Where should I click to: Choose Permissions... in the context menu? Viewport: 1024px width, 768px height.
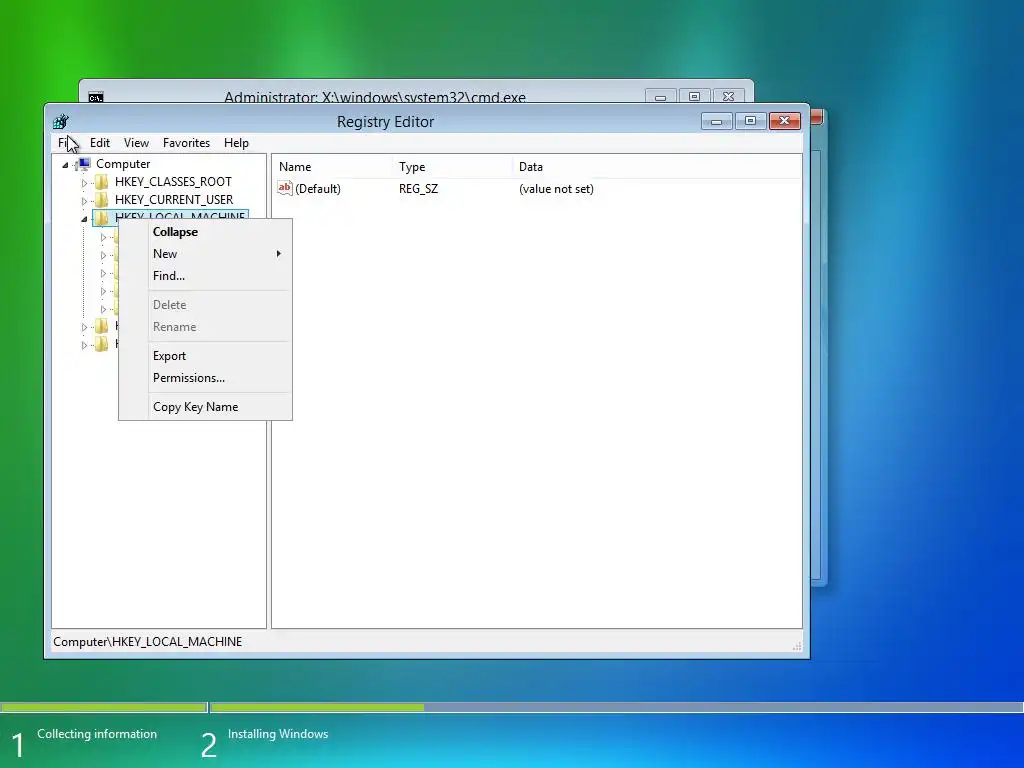[205, 377]
